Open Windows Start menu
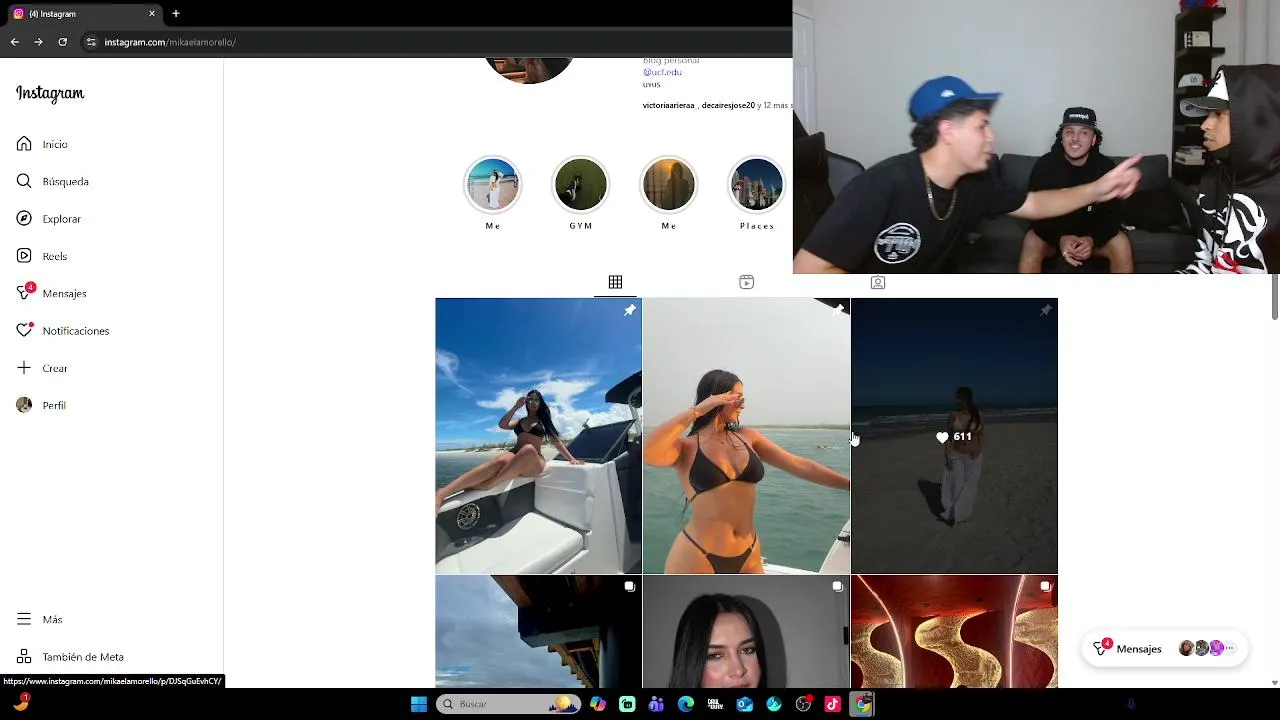 419,704
